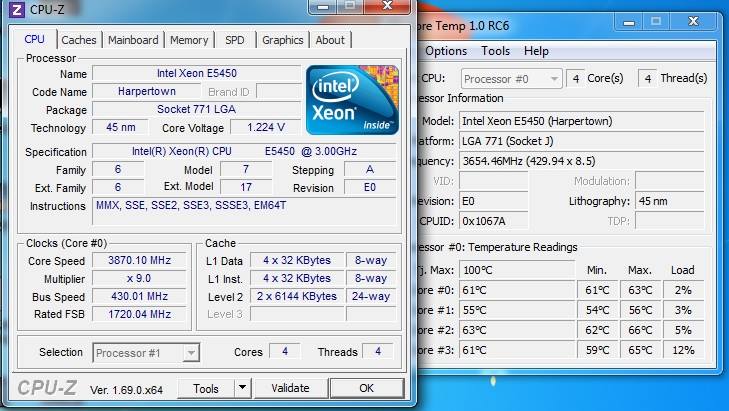Click the Instructions field MMX, SSE list
This screenshot has height=411, width=729.
click(244, 212)
